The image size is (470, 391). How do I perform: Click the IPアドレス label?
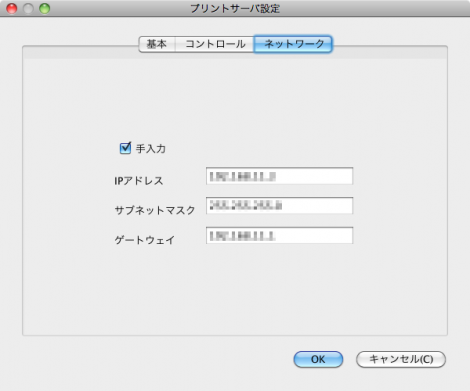pos(139,181)
